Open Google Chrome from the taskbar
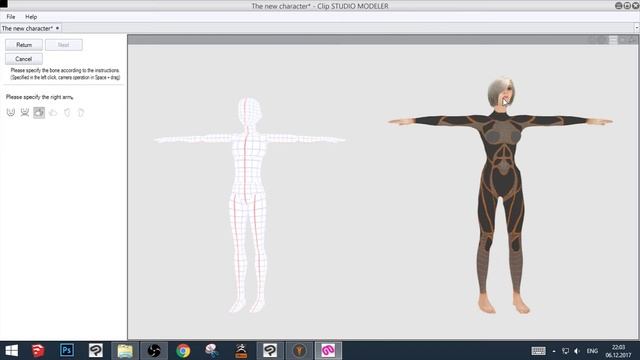This screenshot has height=360, width=640. (183, 351)
